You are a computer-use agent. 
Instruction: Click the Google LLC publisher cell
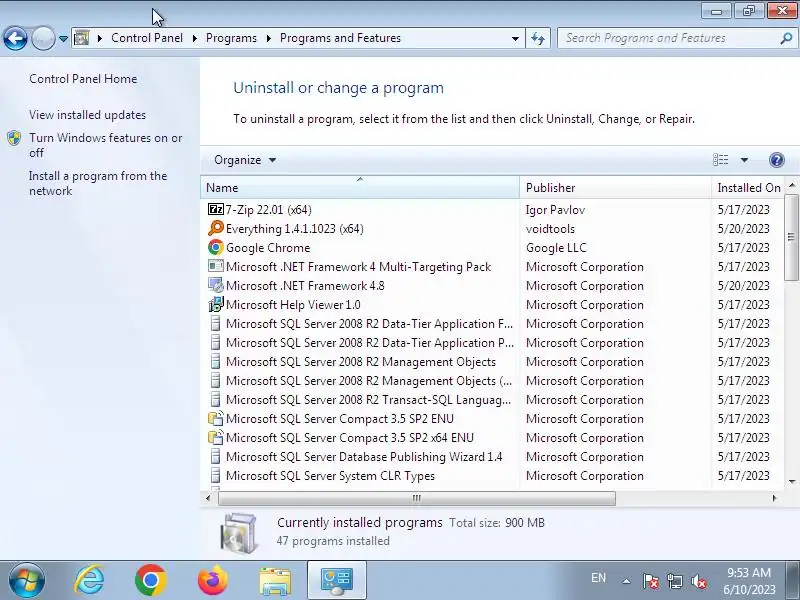[x=556, y=248]
